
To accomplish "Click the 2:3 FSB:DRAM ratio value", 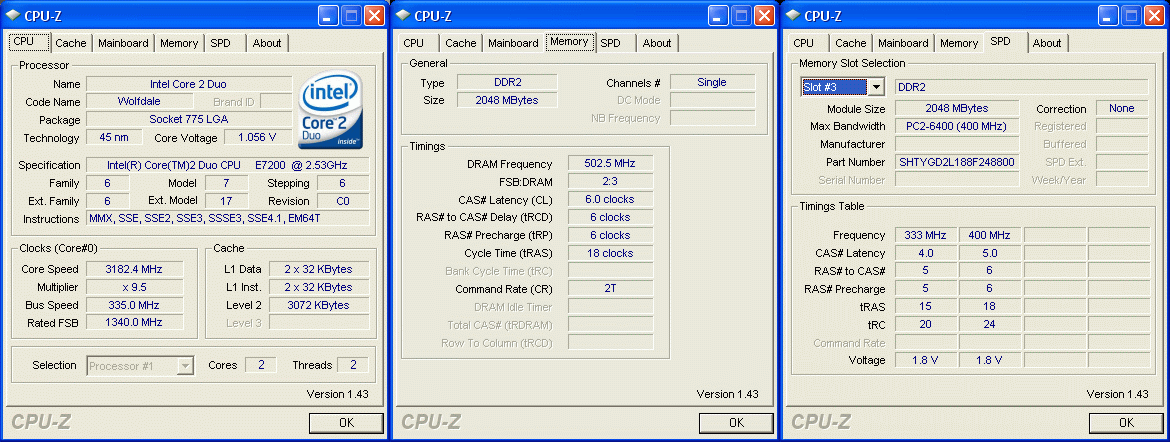I will (610, 181).
